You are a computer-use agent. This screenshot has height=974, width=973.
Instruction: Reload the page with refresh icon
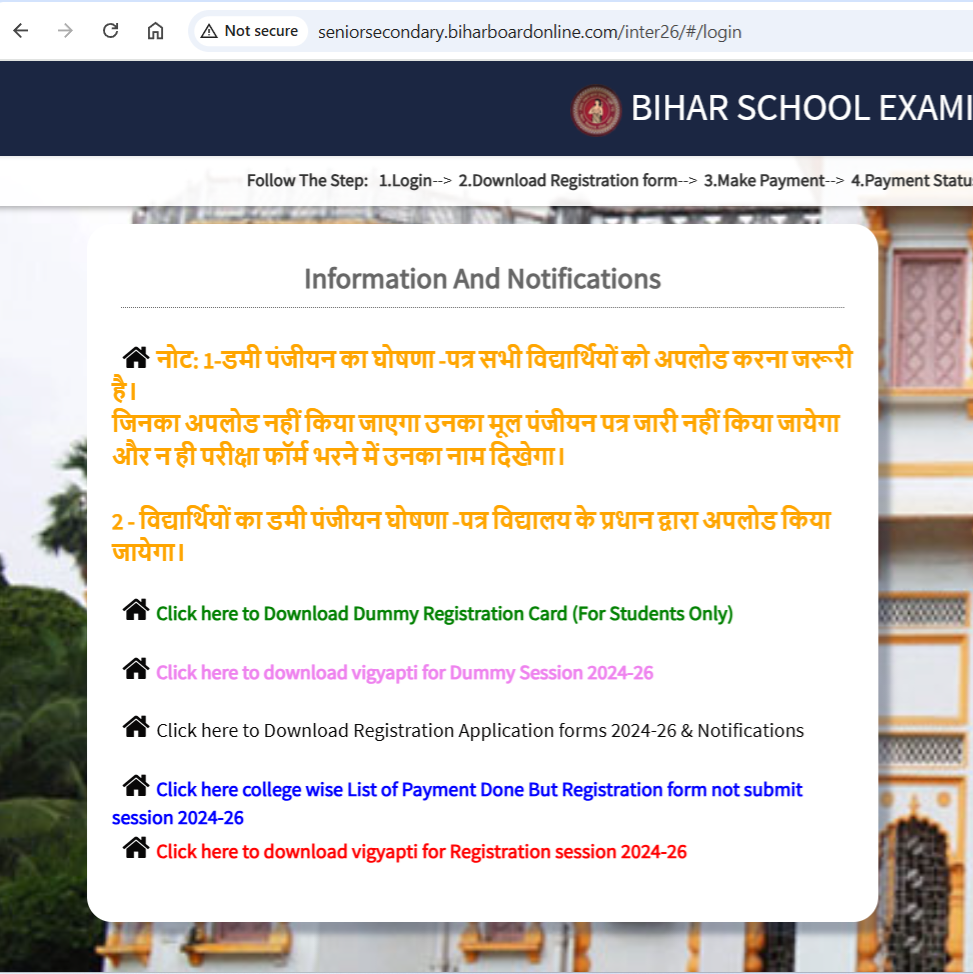click(x=111, y=31)
